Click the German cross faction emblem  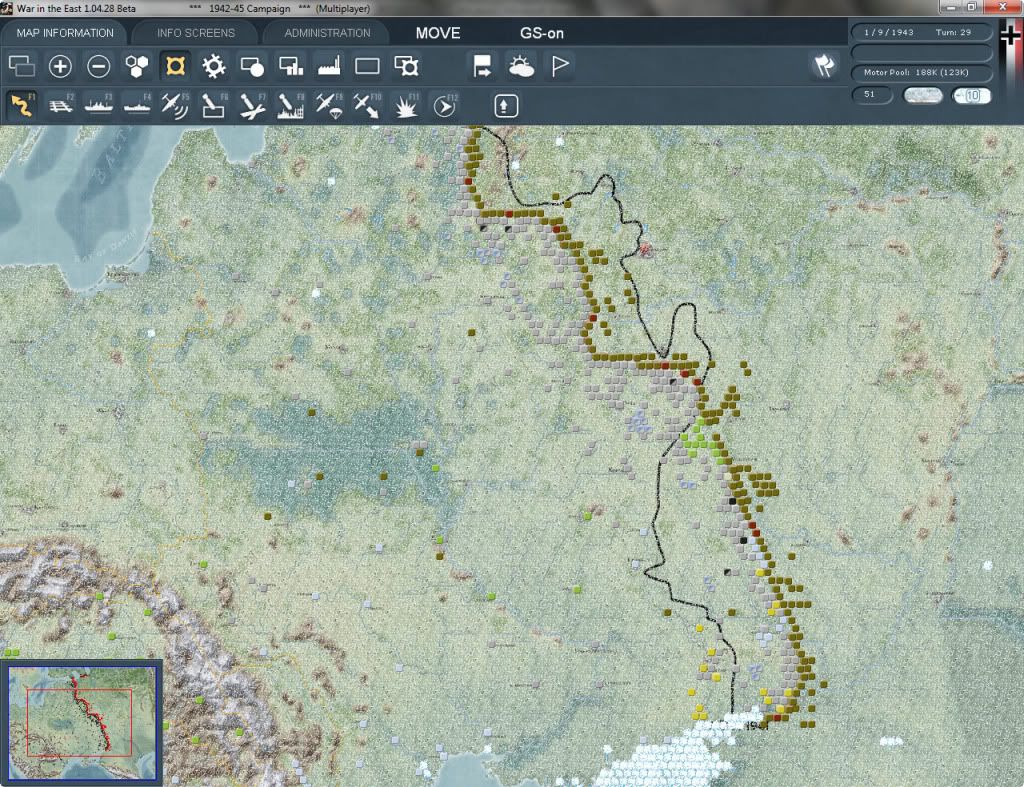tap(1010, 36)
